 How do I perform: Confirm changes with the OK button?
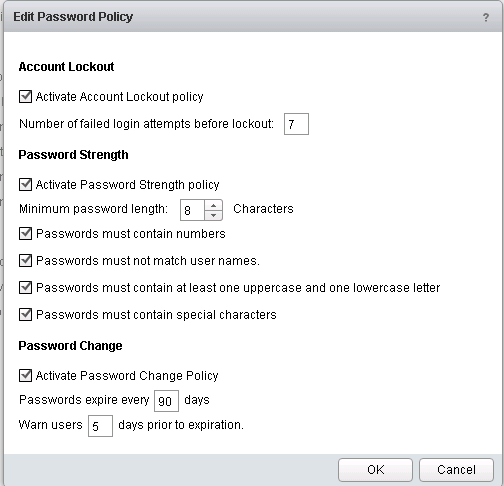(375, 470)
